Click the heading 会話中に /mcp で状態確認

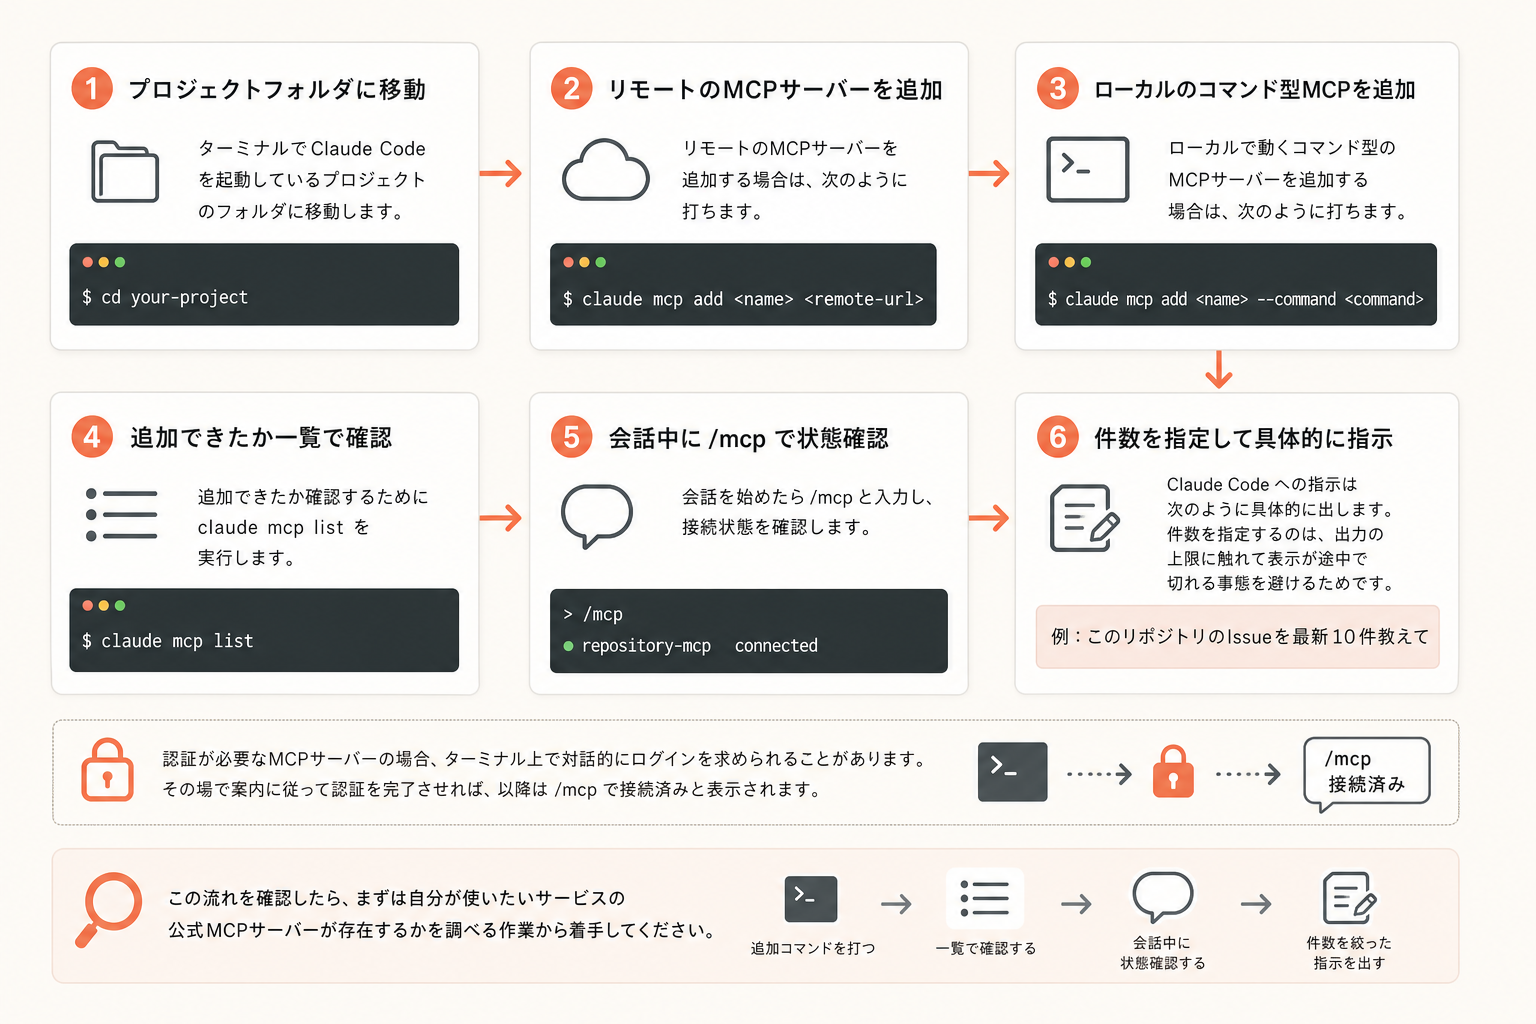click(x=748, y=439)
